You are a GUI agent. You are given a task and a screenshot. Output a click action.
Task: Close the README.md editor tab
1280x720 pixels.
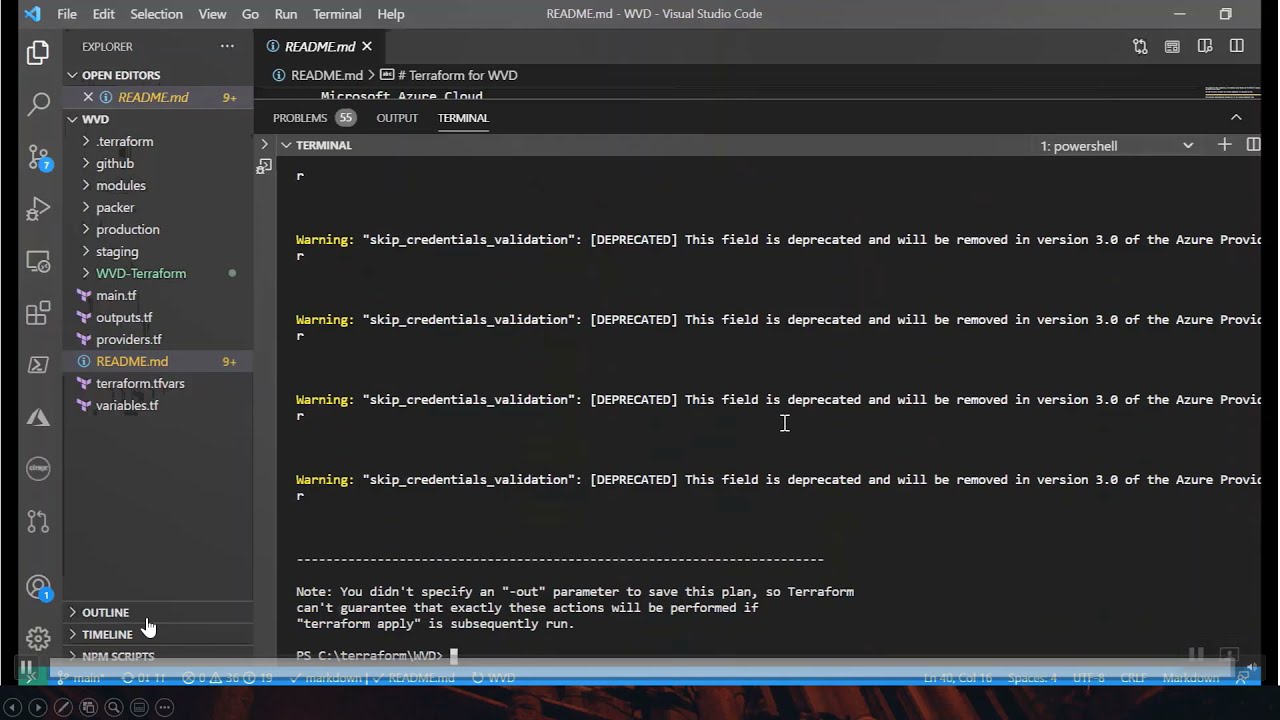367,46
